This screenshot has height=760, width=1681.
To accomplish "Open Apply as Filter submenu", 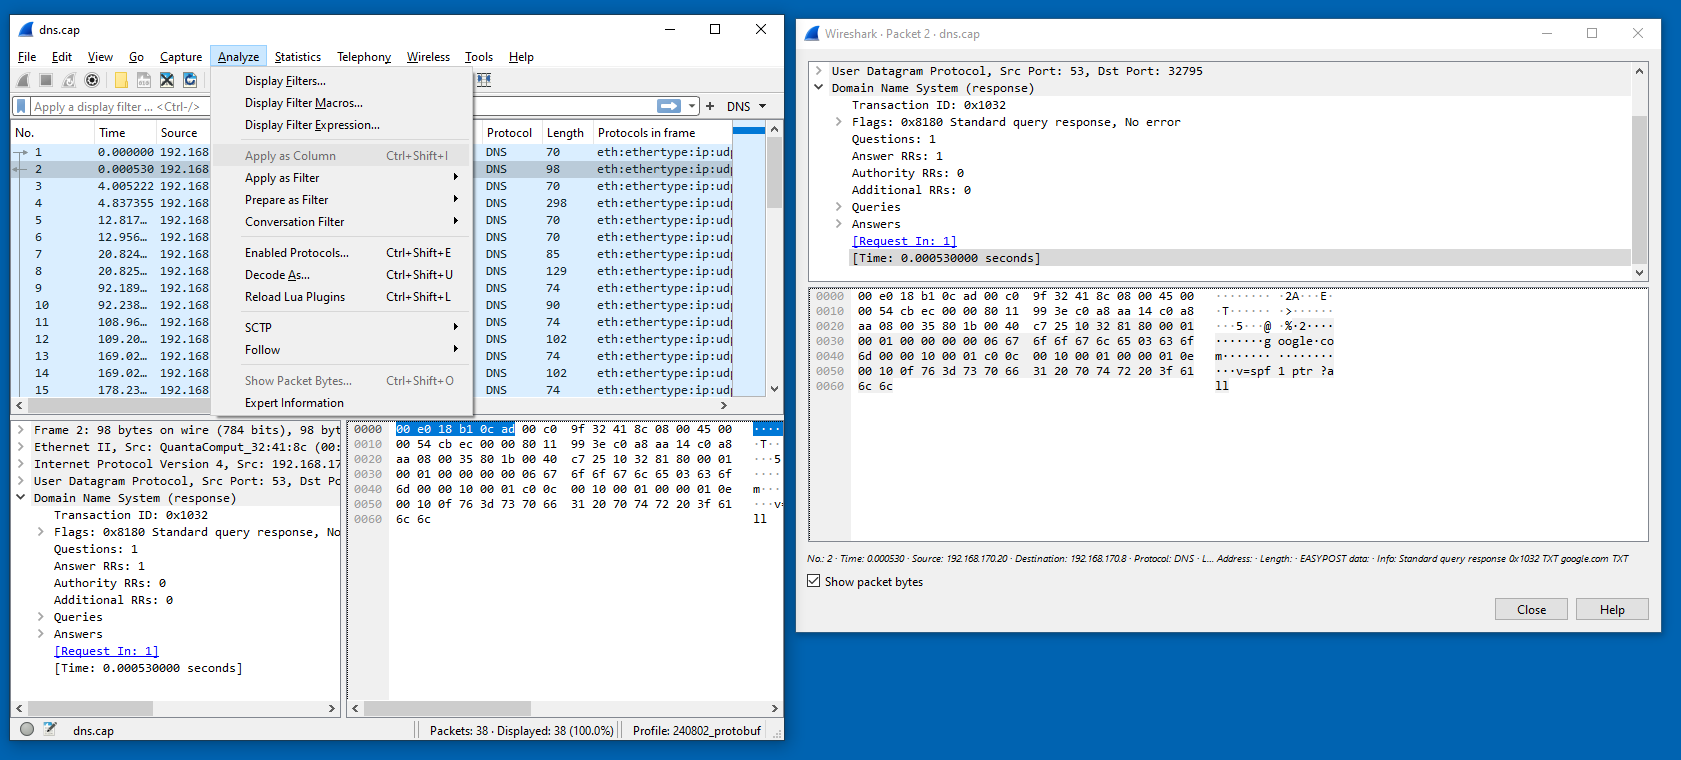I will coord(341,178).
